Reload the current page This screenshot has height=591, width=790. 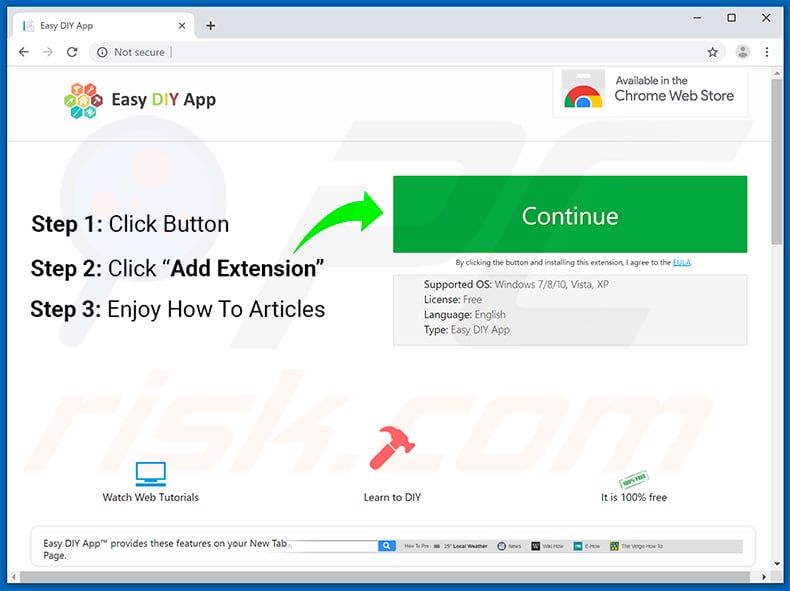pyautogui.click(x=72, y=52)
